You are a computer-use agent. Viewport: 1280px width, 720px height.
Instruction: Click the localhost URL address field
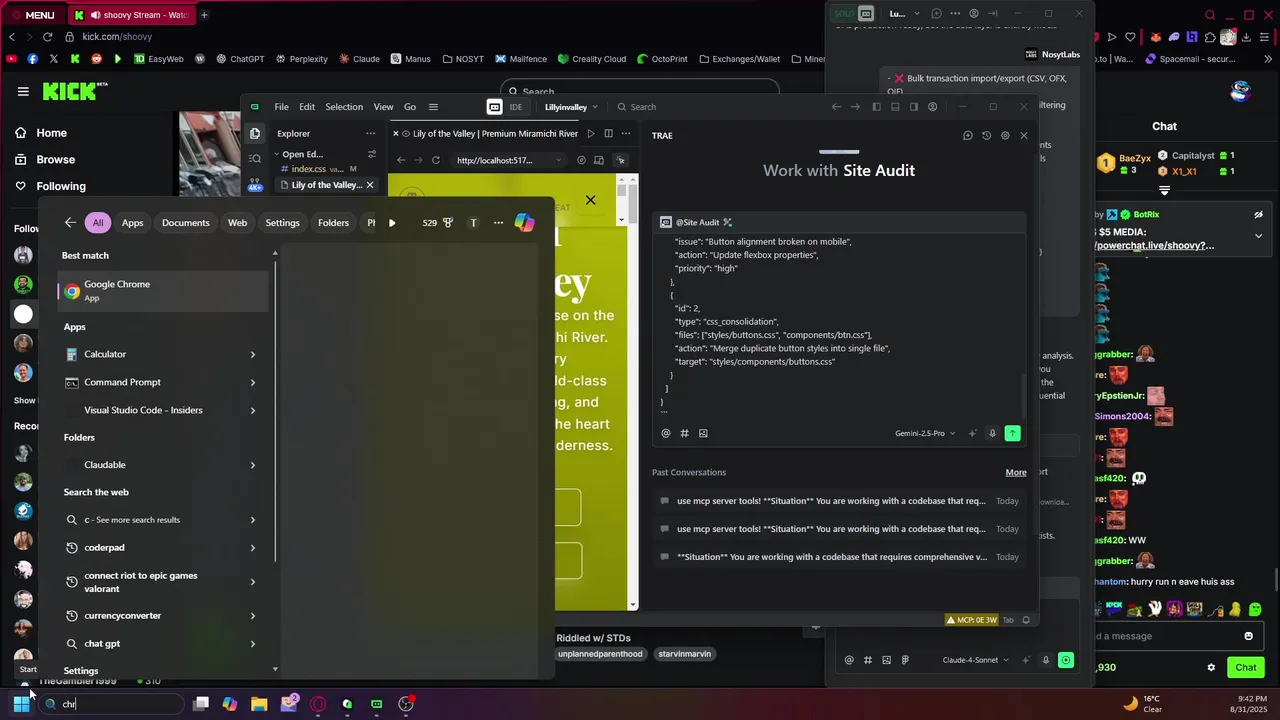coord(508,160)
